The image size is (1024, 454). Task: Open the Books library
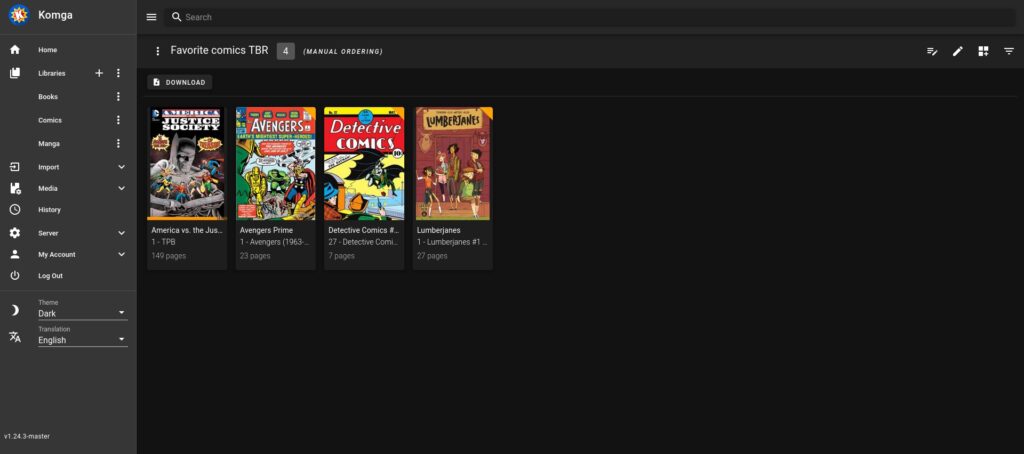48,97
